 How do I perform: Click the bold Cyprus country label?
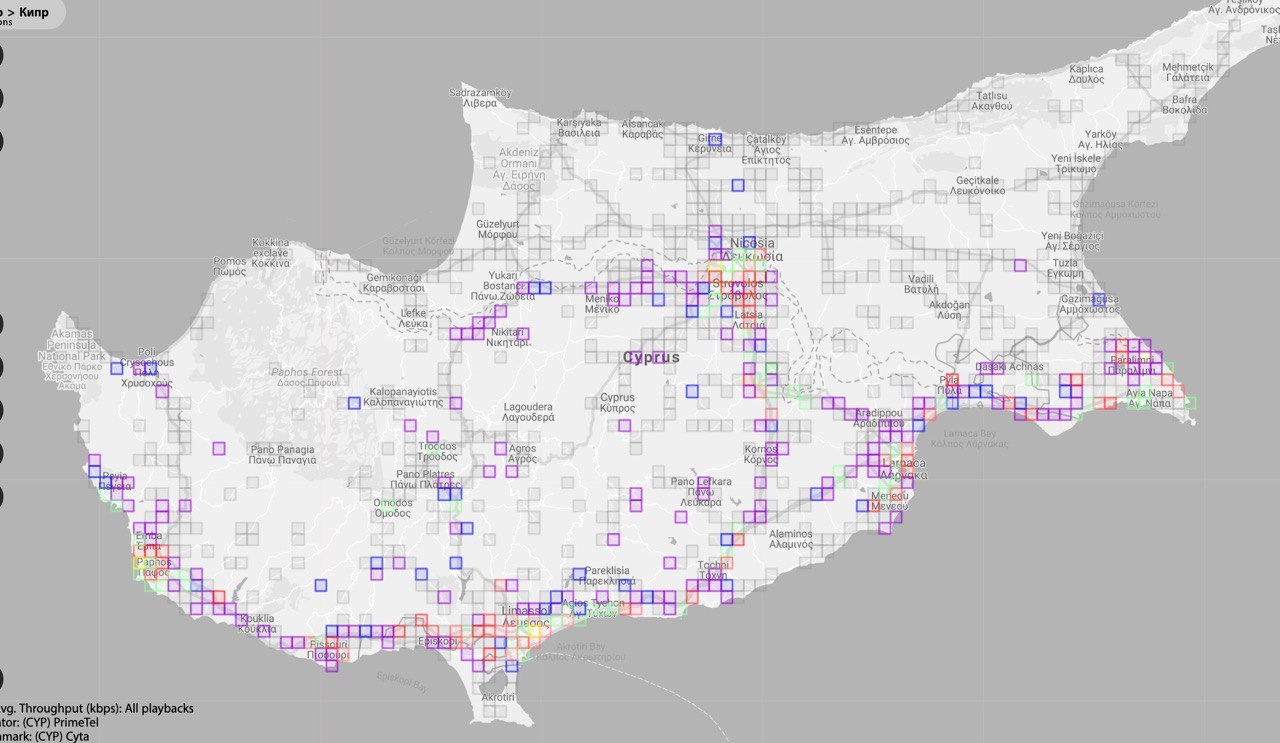click(x=651, y=357)
